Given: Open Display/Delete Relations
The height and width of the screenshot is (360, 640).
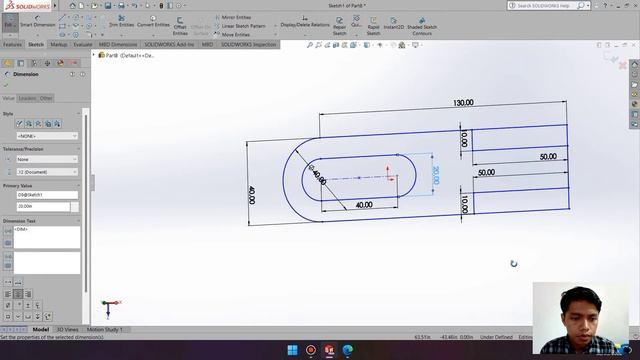Looking at the screenshot, I should point(304,22).
